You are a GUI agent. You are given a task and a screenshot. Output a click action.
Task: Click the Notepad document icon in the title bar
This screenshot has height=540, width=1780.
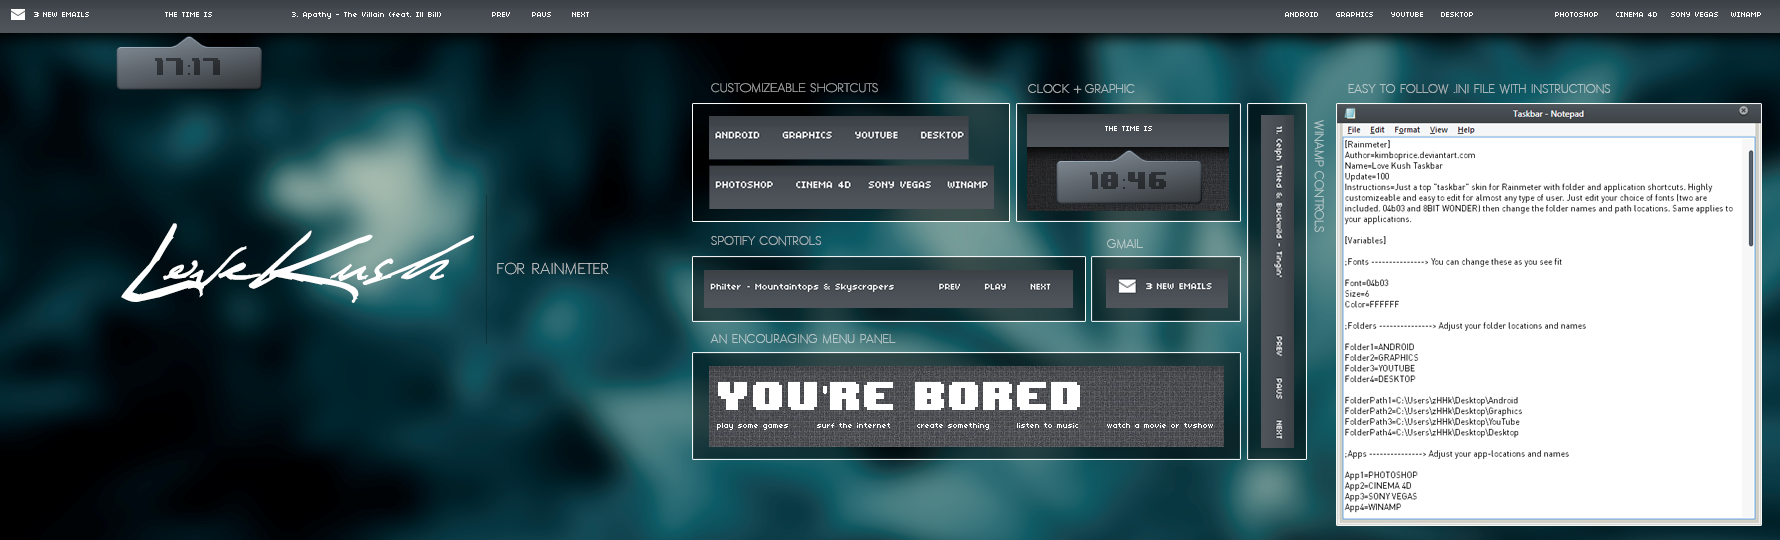pyautogui.click(x=1350, y=113)
